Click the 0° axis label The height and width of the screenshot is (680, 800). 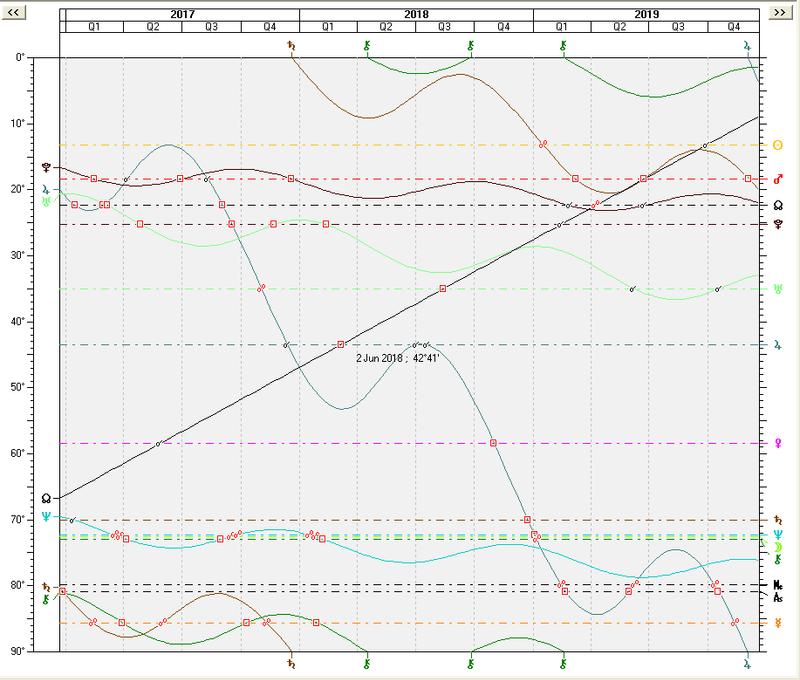click(x=20, y=58)
